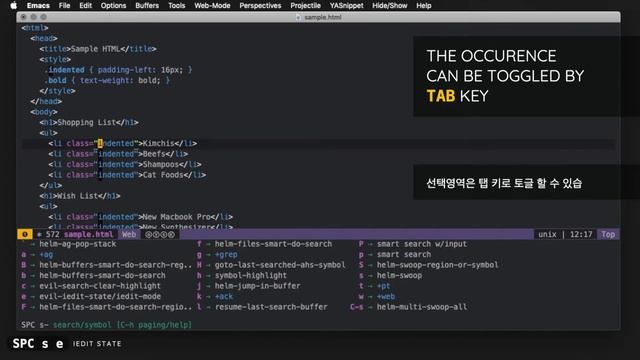Open the Help menu

click(424, 6)
